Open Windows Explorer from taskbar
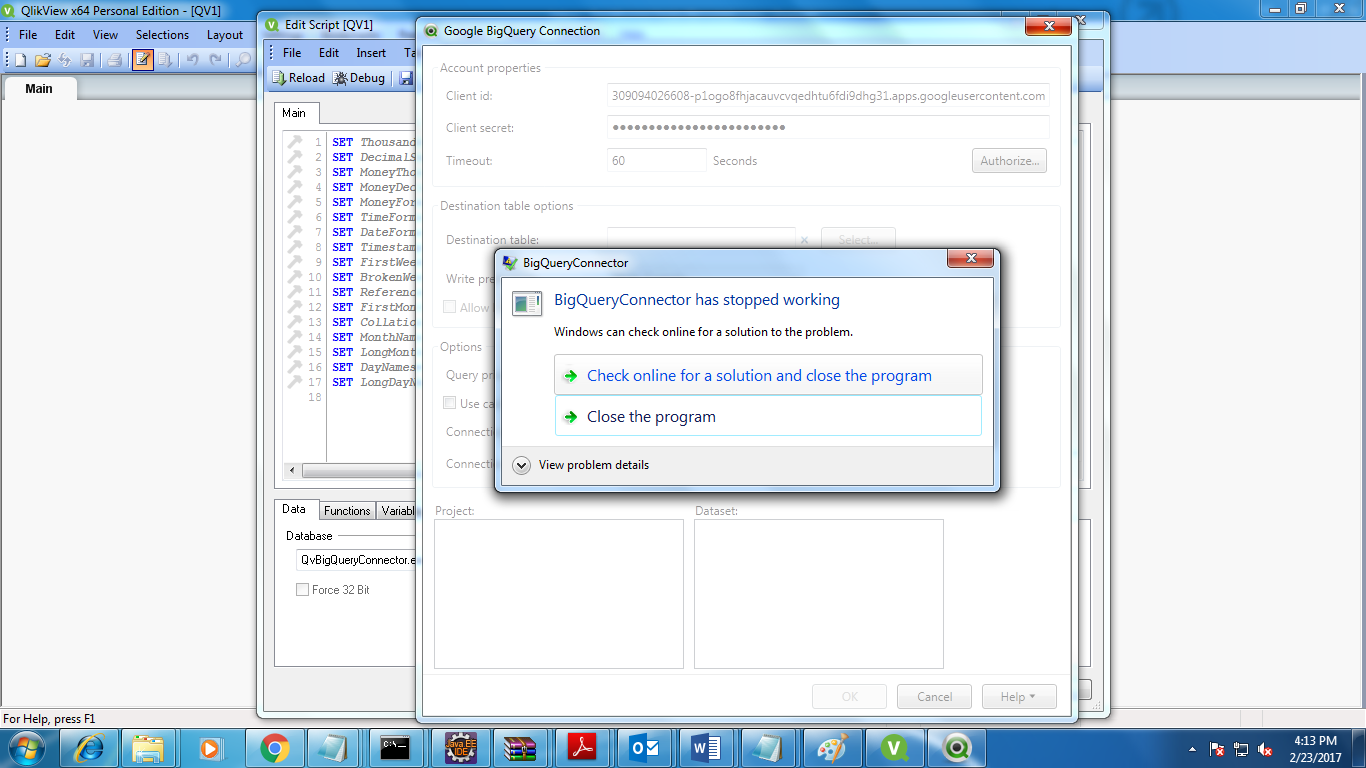The width and height of the screenshot is (1366, 768). [148, 747]
